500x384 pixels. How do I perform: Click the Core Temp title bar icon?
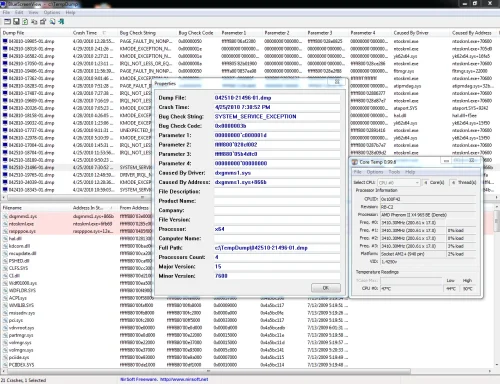355,162
